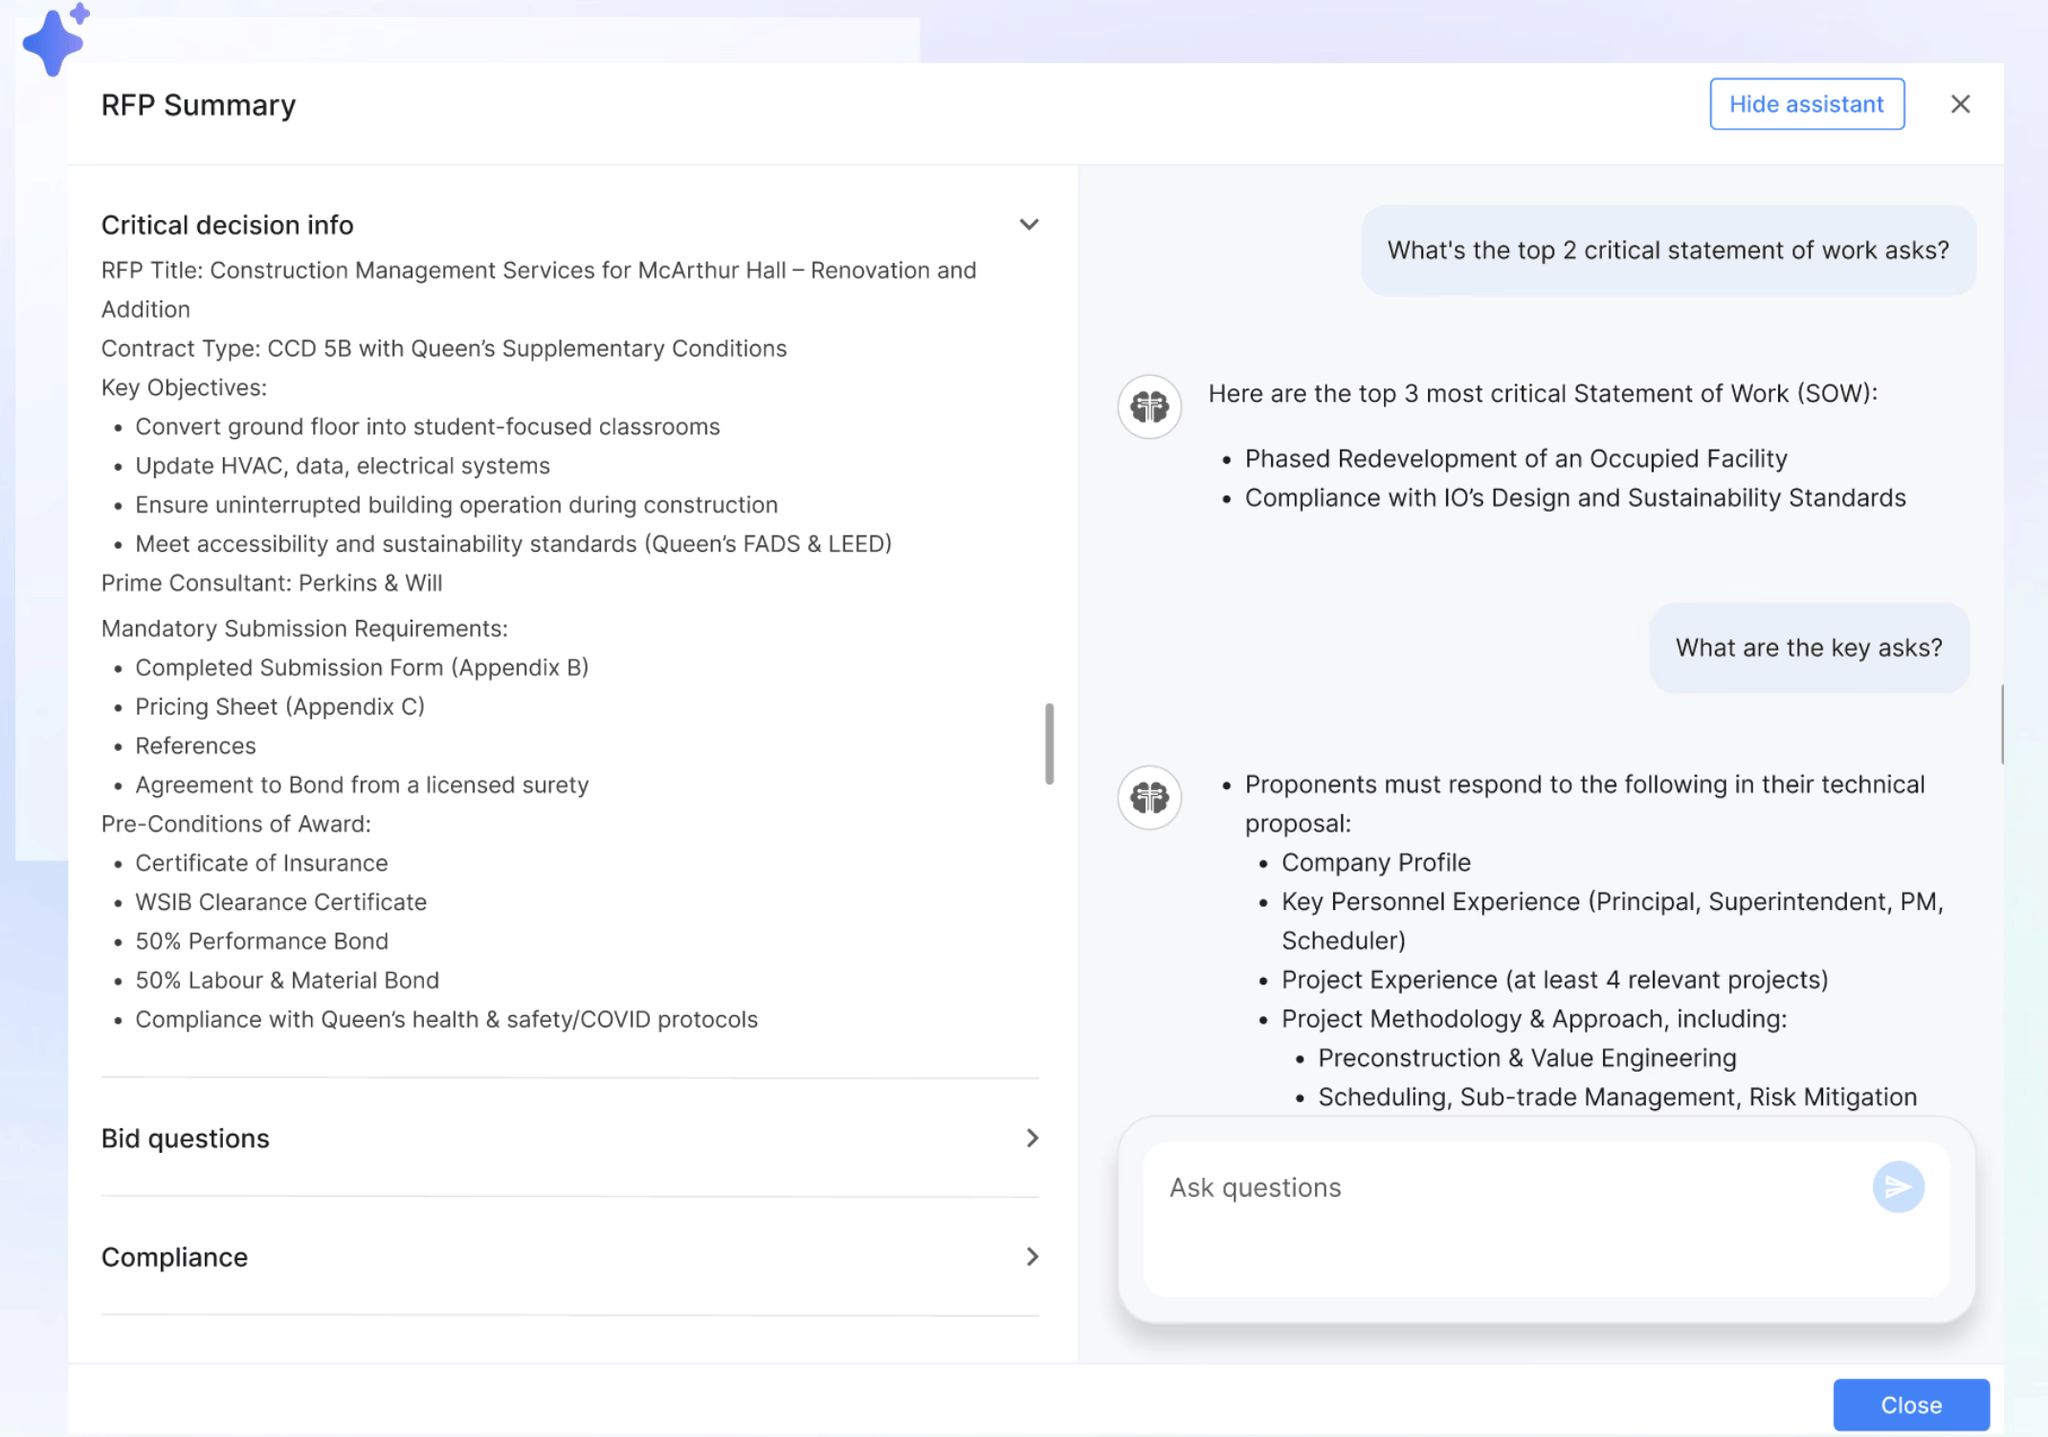The image size is (2048, 1437).
Task: Click the send message paper-plane icon
Action: click(x=1897, y=1187)
